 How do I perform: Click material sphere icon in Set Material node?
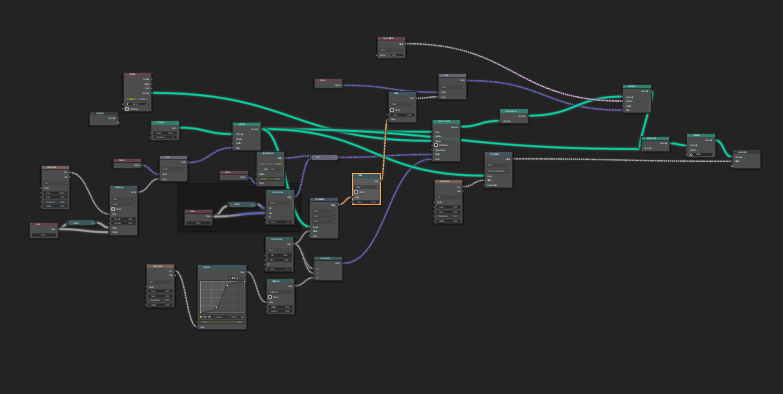point(691,154)
